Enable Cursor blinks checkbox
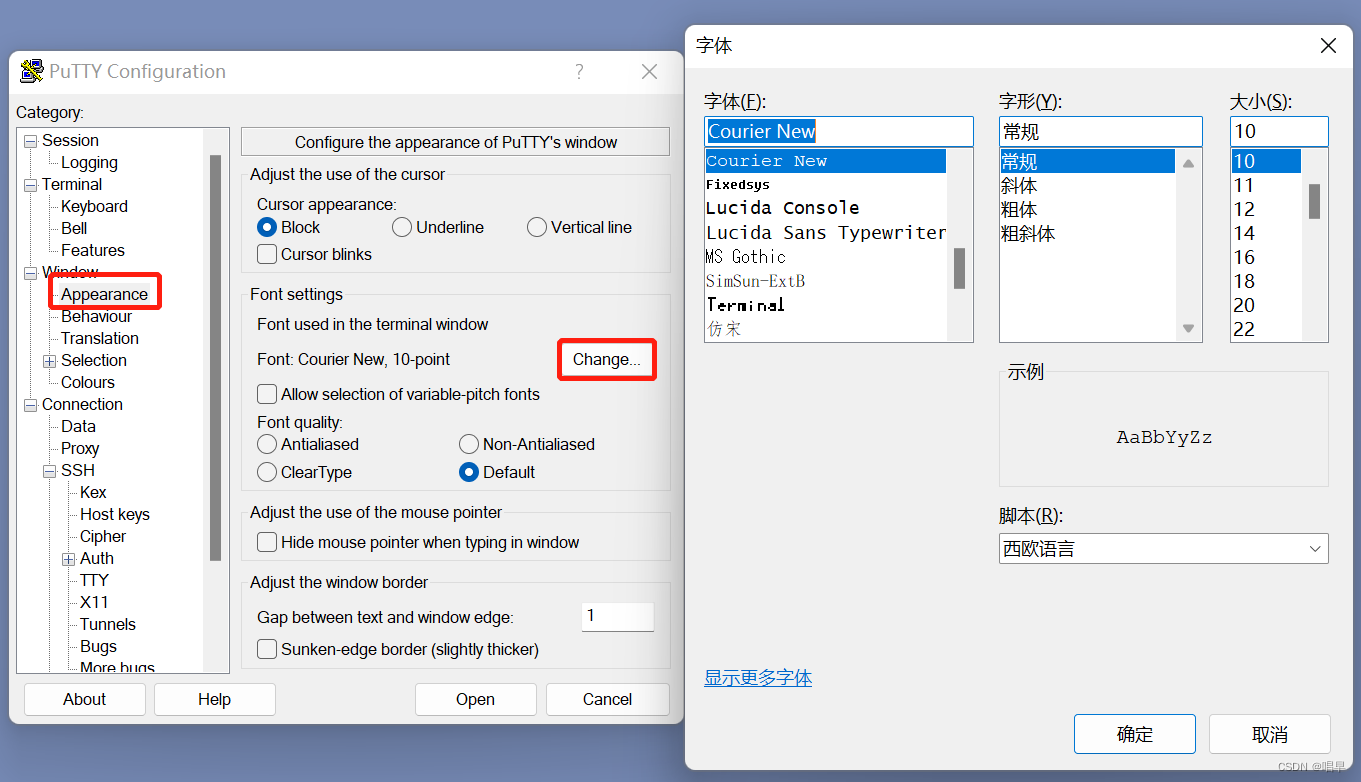Screen dimensions: 1361x782 (x=267, y=254)
